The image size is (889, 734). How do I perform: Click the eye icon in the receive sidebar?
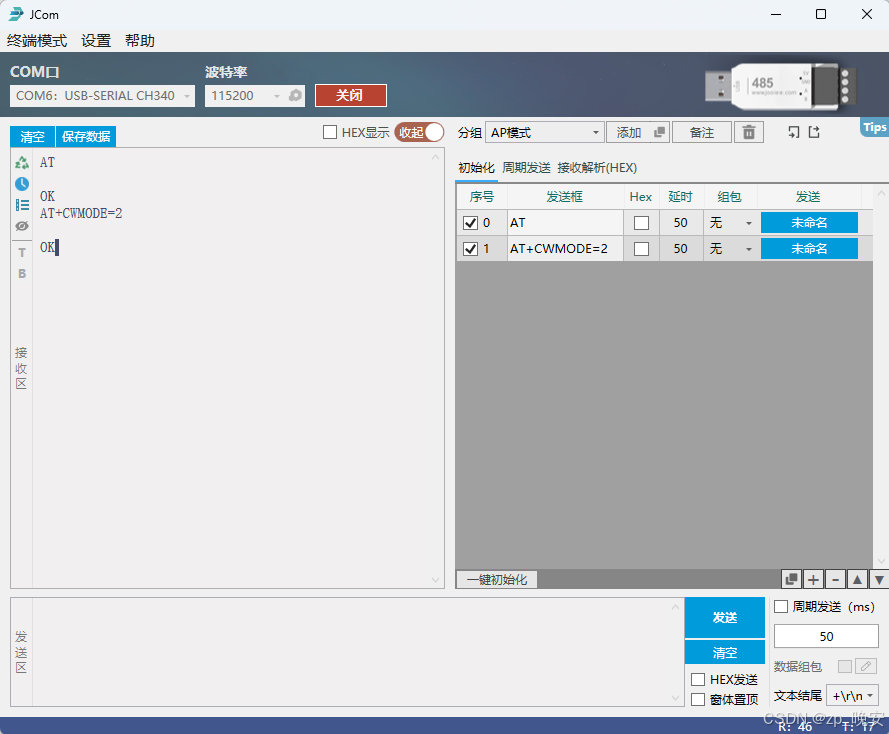click(21, 226)
